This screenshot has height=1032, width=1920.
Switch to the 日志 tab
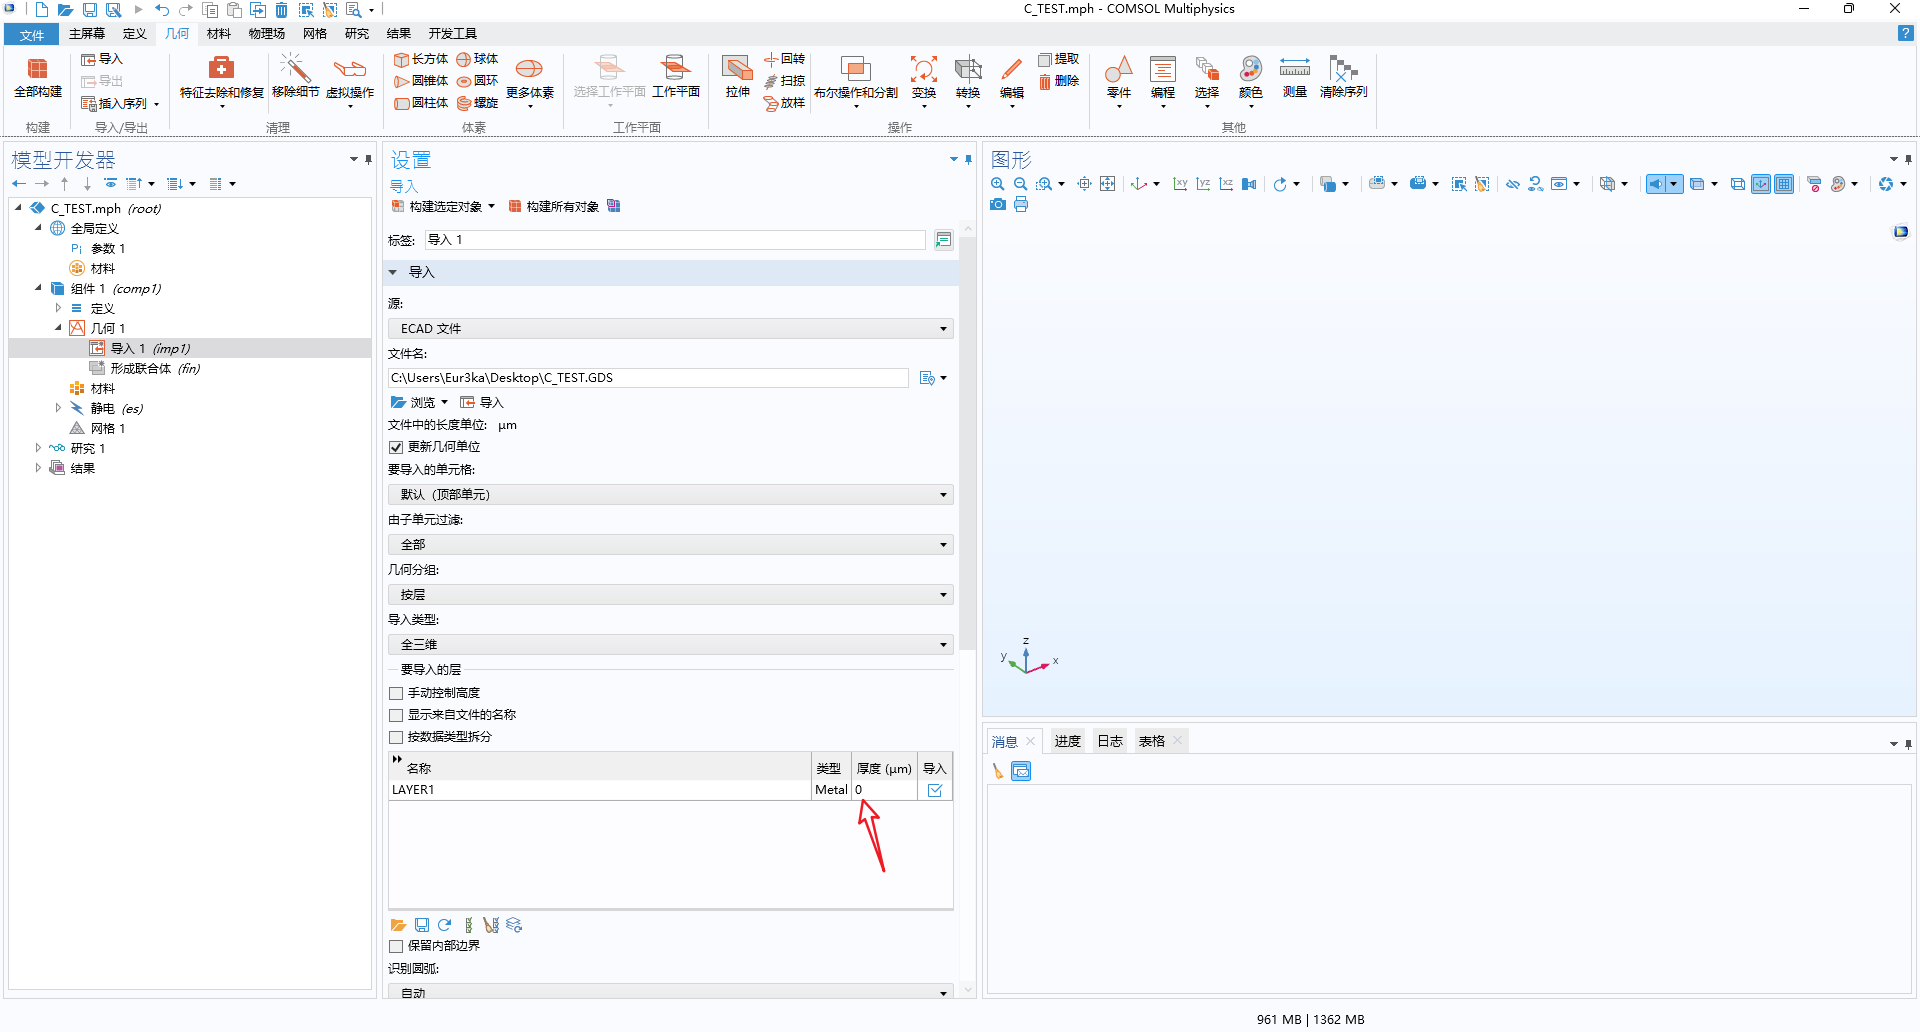pos(1110,741)
